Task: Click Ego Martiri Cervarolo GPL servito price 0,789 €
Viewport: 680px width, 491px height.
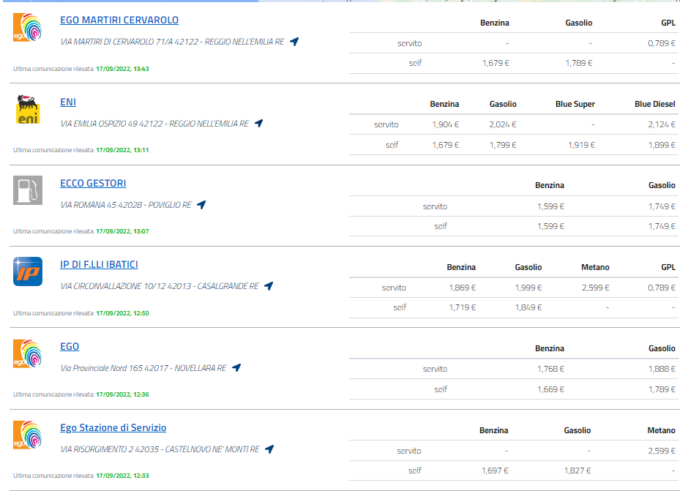Action: (661, 43)
